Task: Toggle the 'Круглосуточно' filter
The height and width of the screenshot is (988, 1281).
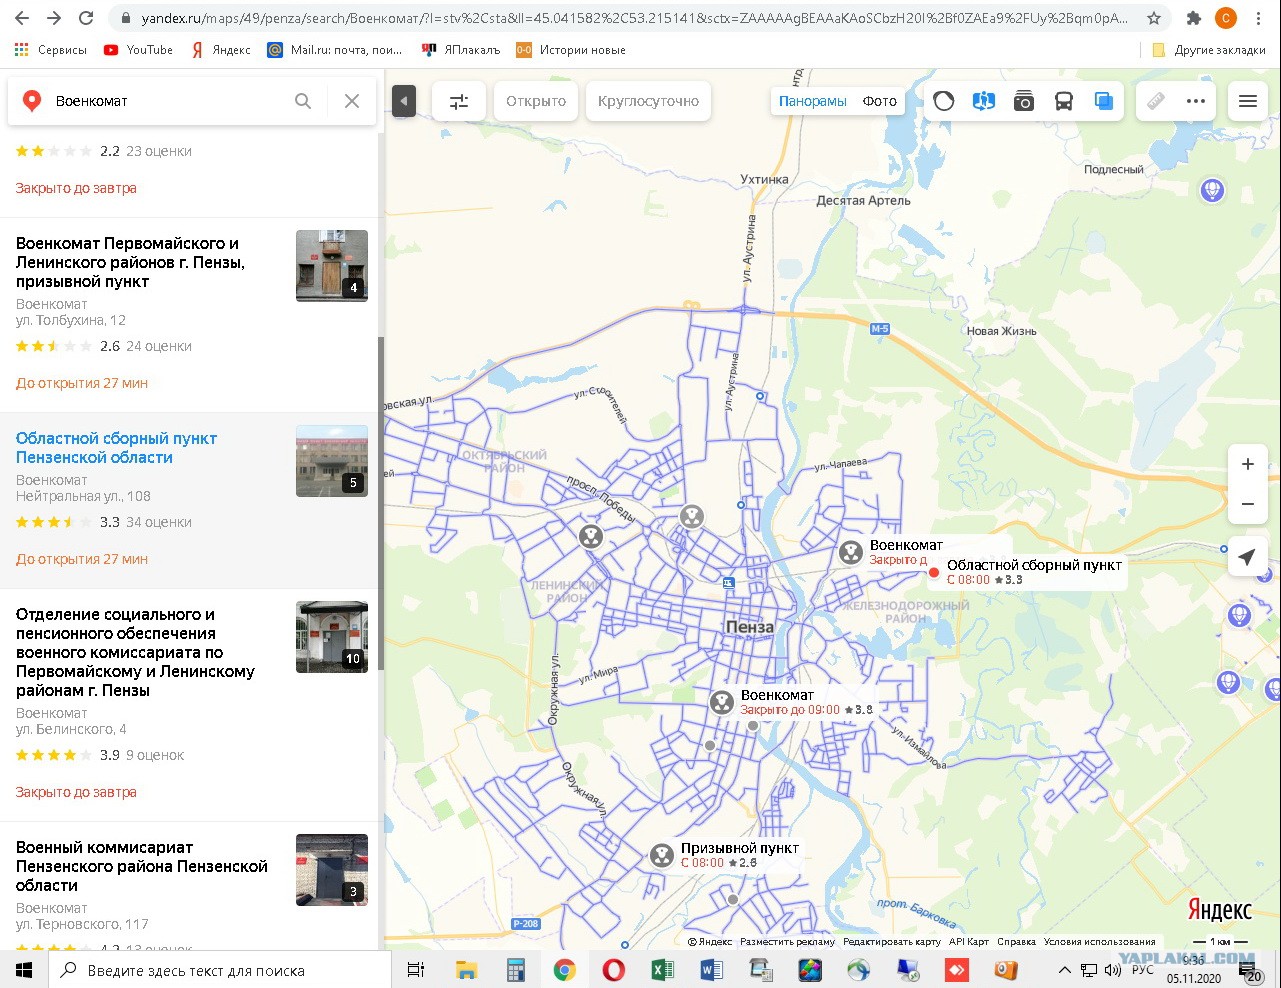Action: [x=648, y=101]
